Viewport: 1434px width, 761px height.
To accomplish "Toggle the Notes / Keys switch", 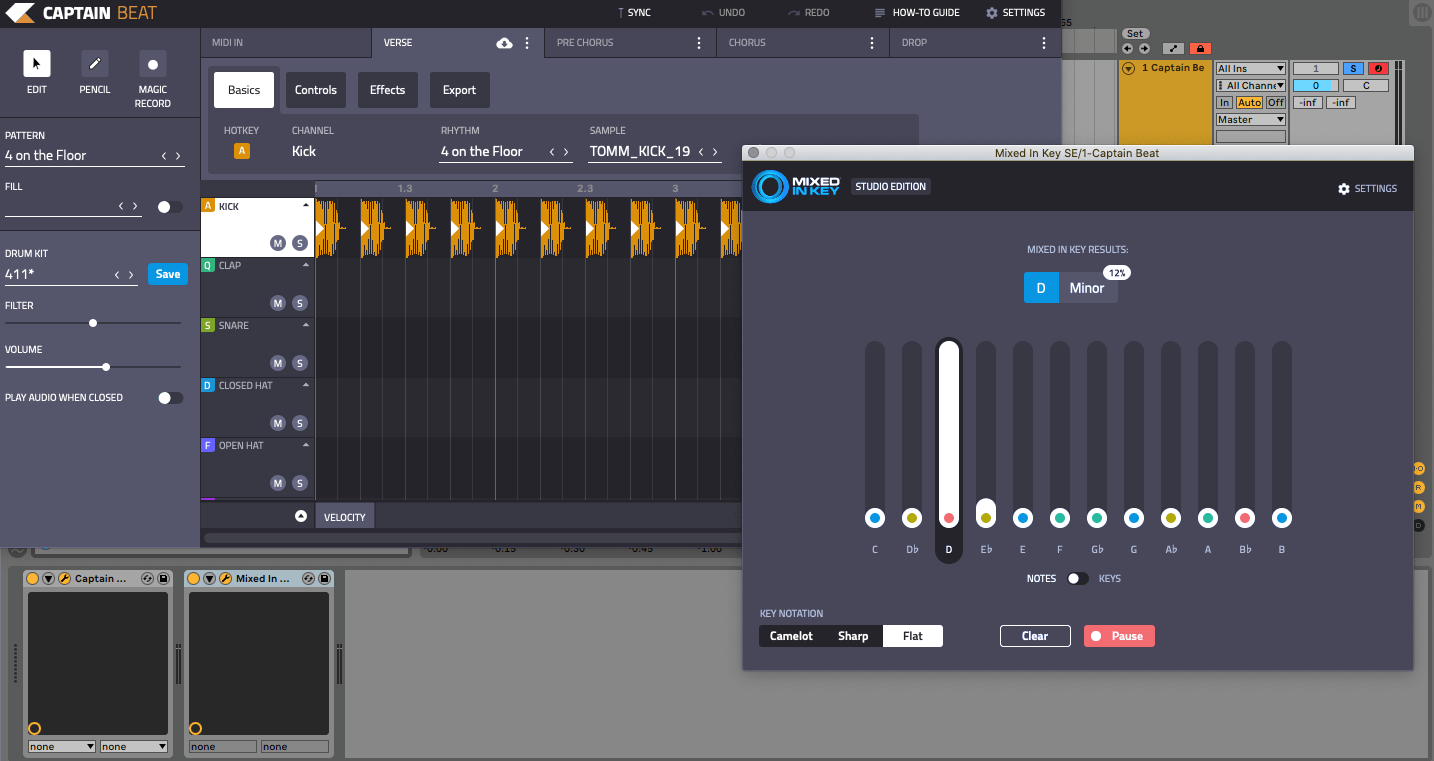I will 1077,579.
